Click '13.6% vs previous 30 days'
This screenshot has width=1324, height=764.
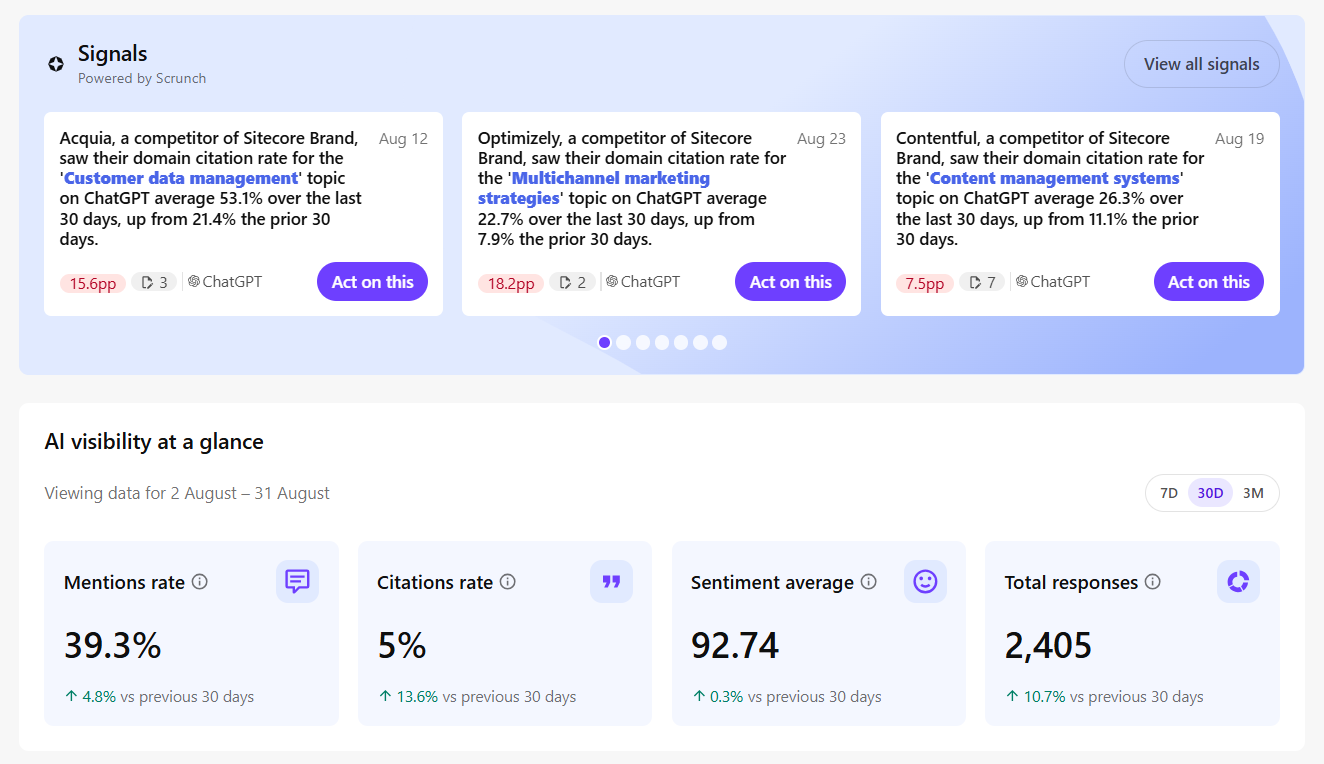pos(477,697)
